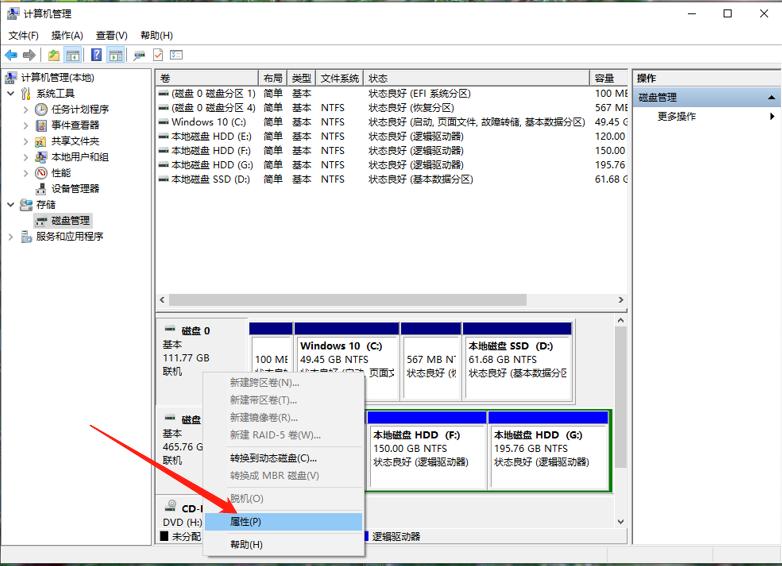Click the toolbar icon left of red check

click(x=139, y=55)
